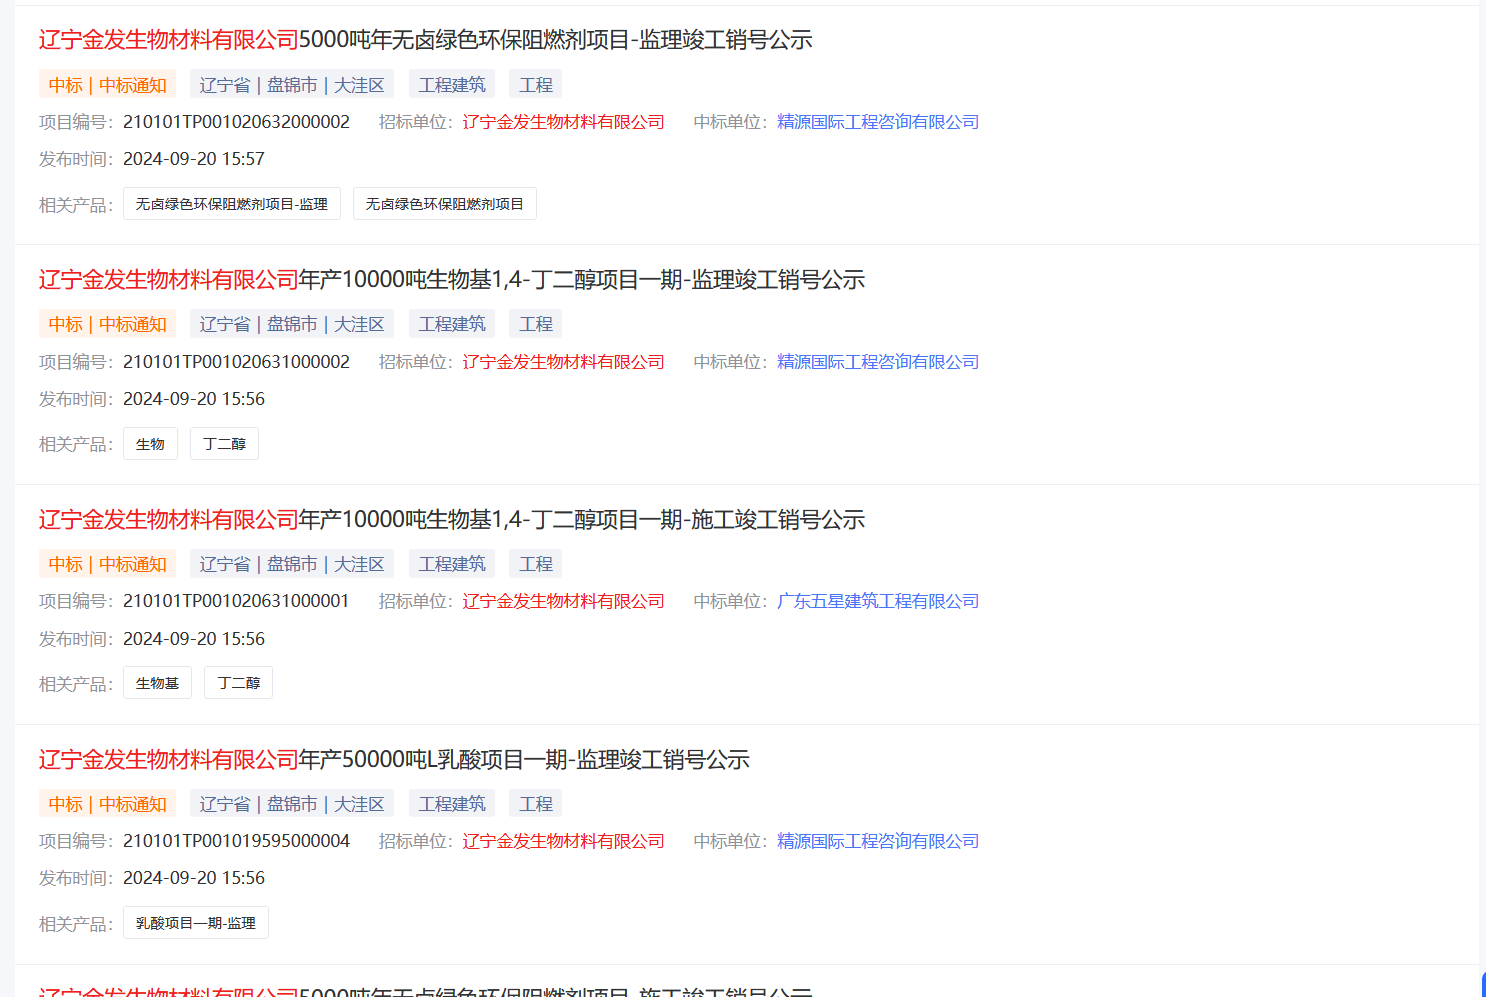The height and width of the screenshot is (997, 1486).
Task: Click the 中标 | 中标通知 tag in the 阻燃剂 listing
Action: [108, 85]
